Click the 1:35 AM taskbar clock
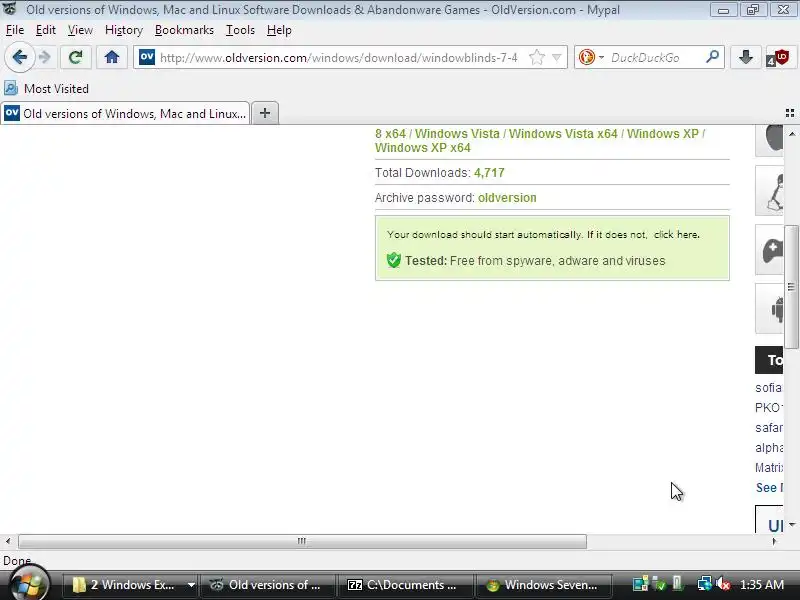The height and width of the screenshot is (600, 800). coord(762,585)
